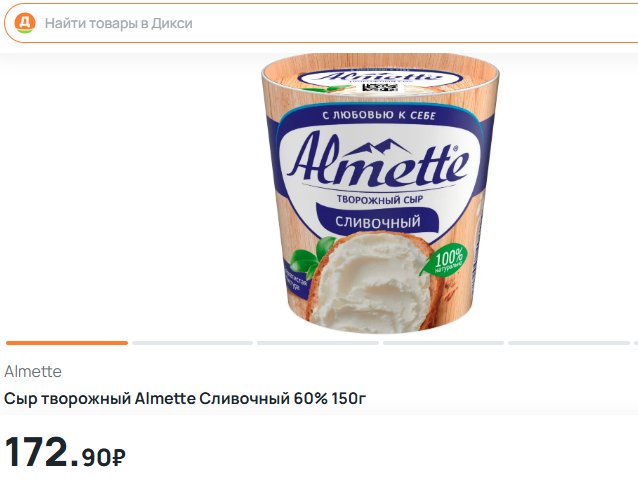Screen dimensions: 638x483
Task: Click the basil leaves picture on the cup
Action: (x=311, y=257)
